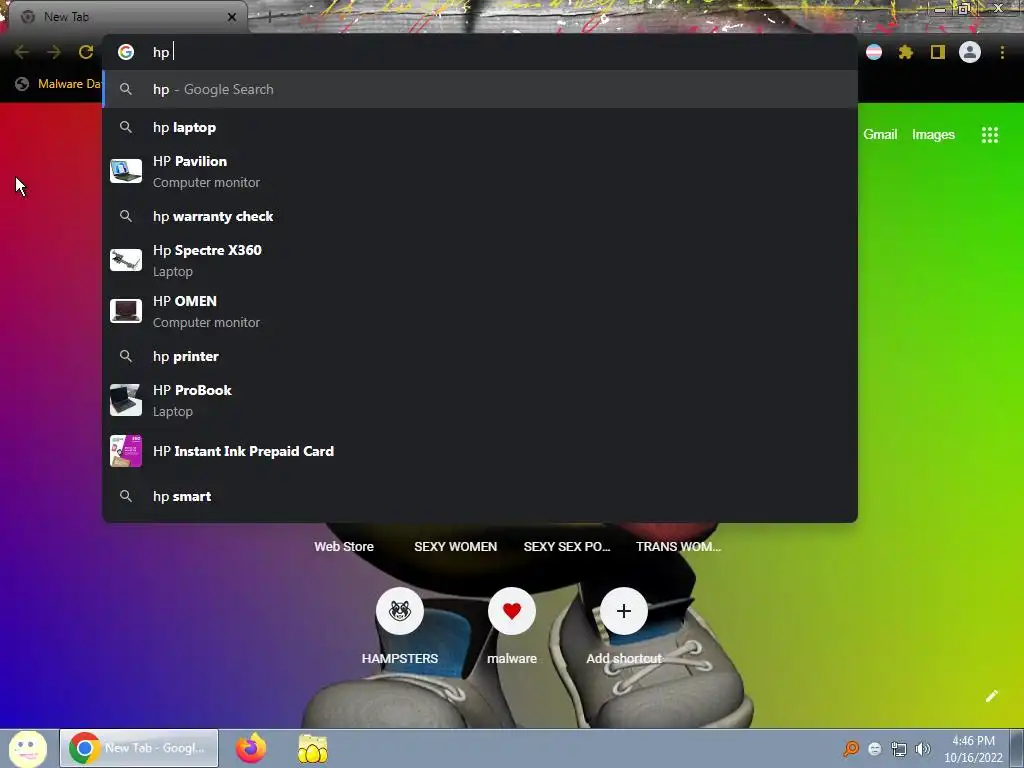Open the TRANS WOM... shortcut label

pos(679,547)
